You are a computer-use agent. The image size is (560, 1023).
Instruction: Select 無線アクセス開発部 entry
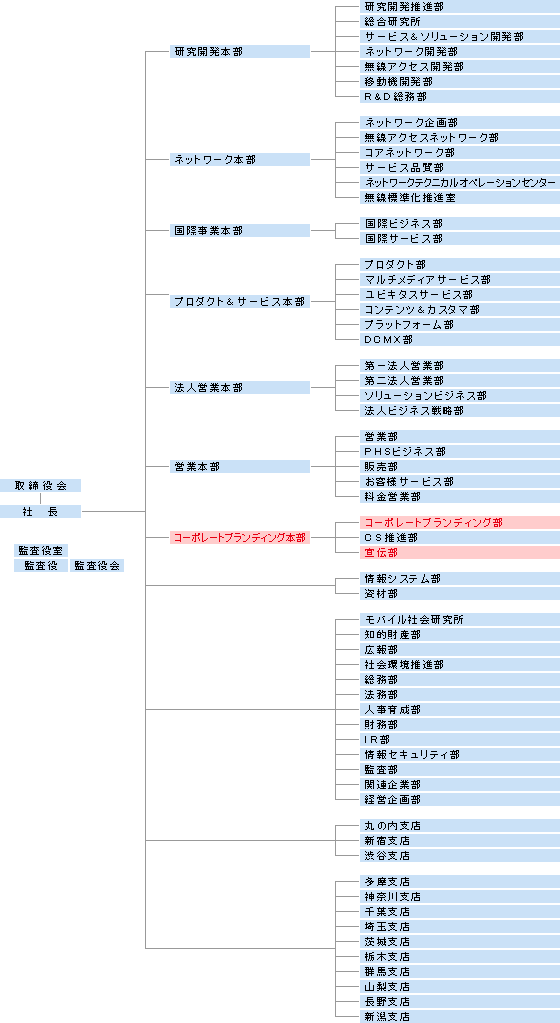[x=460, y=67]
